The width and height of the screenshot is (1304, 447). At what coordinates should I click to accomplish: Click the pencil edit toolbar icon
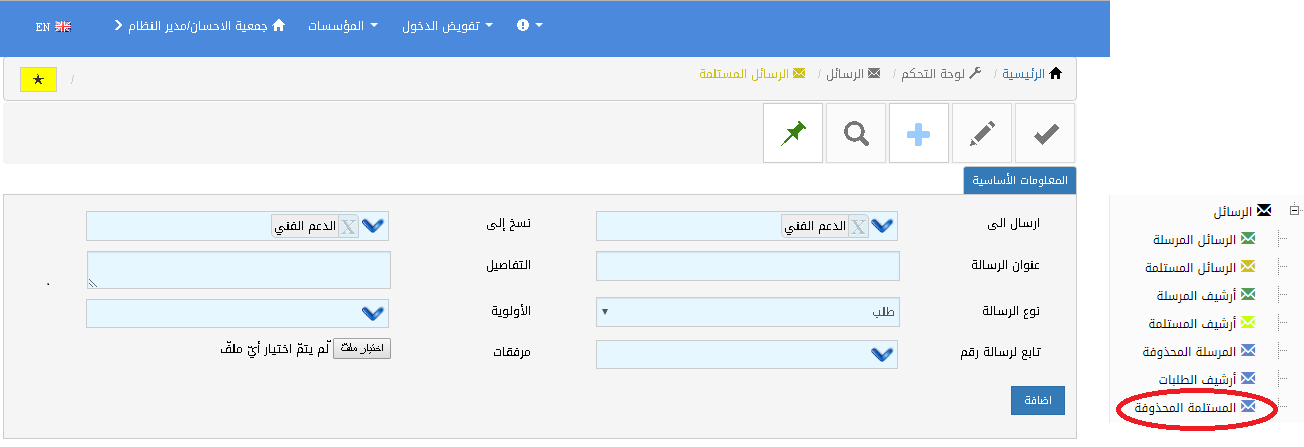pyautogui.click(x=981, y=133)
